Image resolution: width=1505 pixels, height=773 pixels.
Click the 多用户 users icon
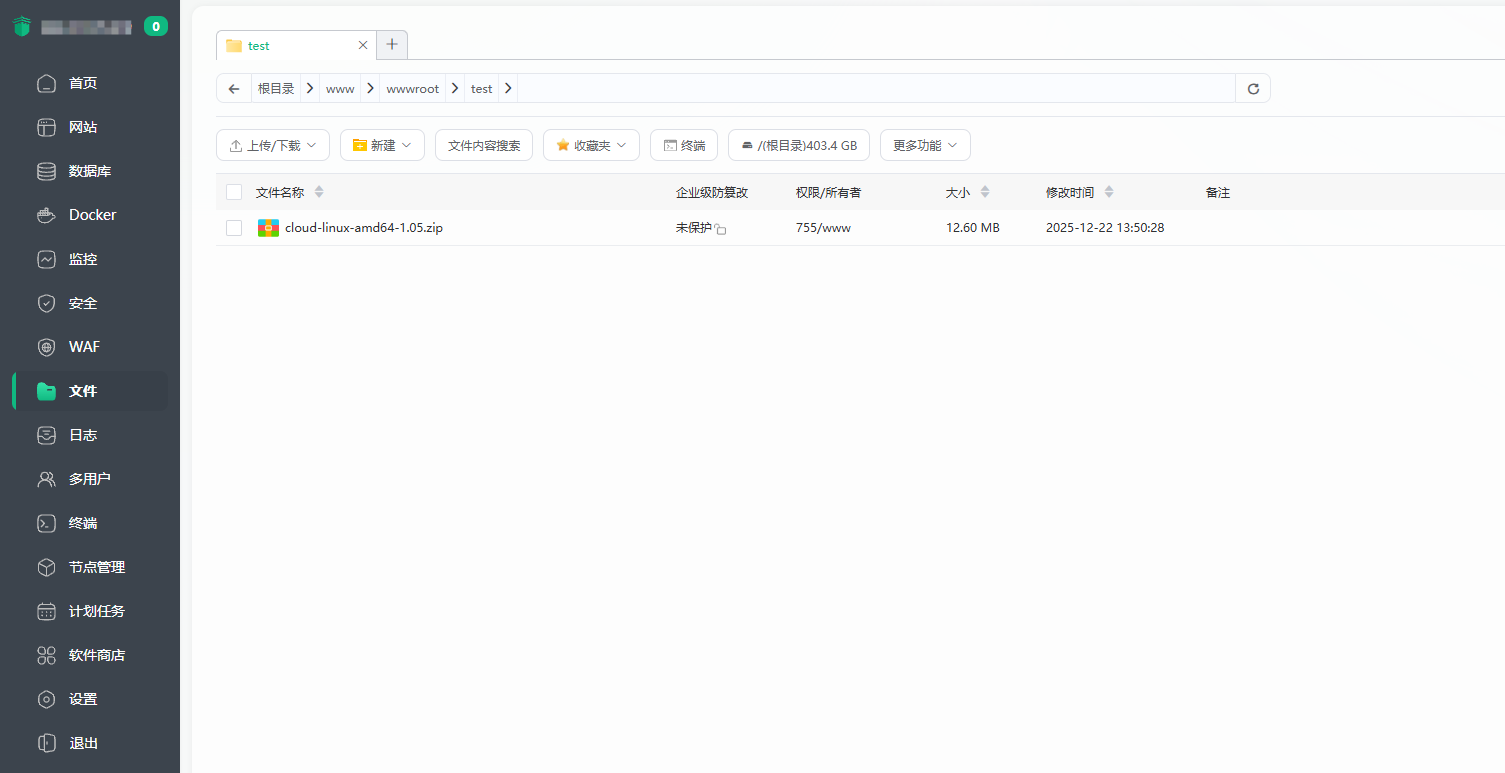point(46,479)
